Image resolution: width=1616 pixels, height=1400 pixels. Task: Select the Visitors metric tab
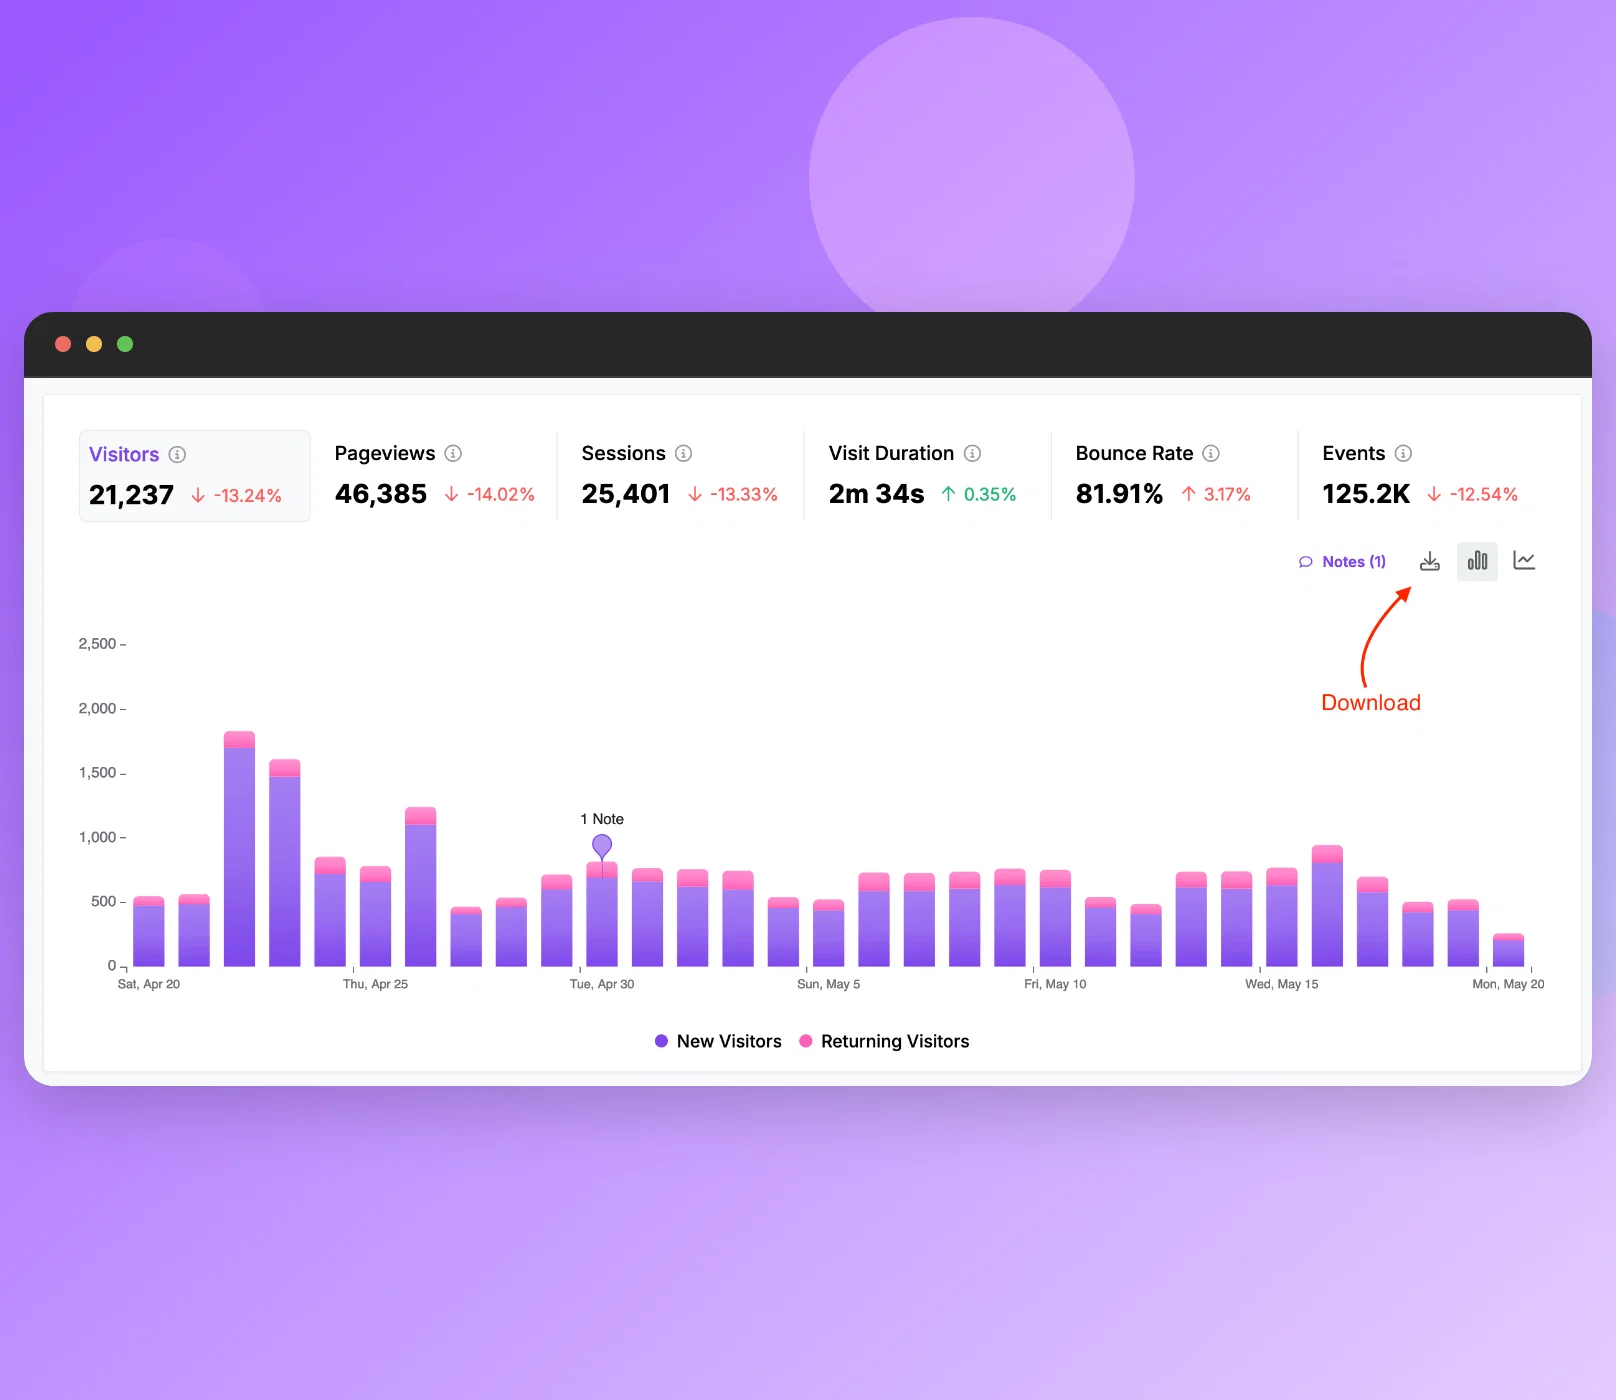coord(195,476)
